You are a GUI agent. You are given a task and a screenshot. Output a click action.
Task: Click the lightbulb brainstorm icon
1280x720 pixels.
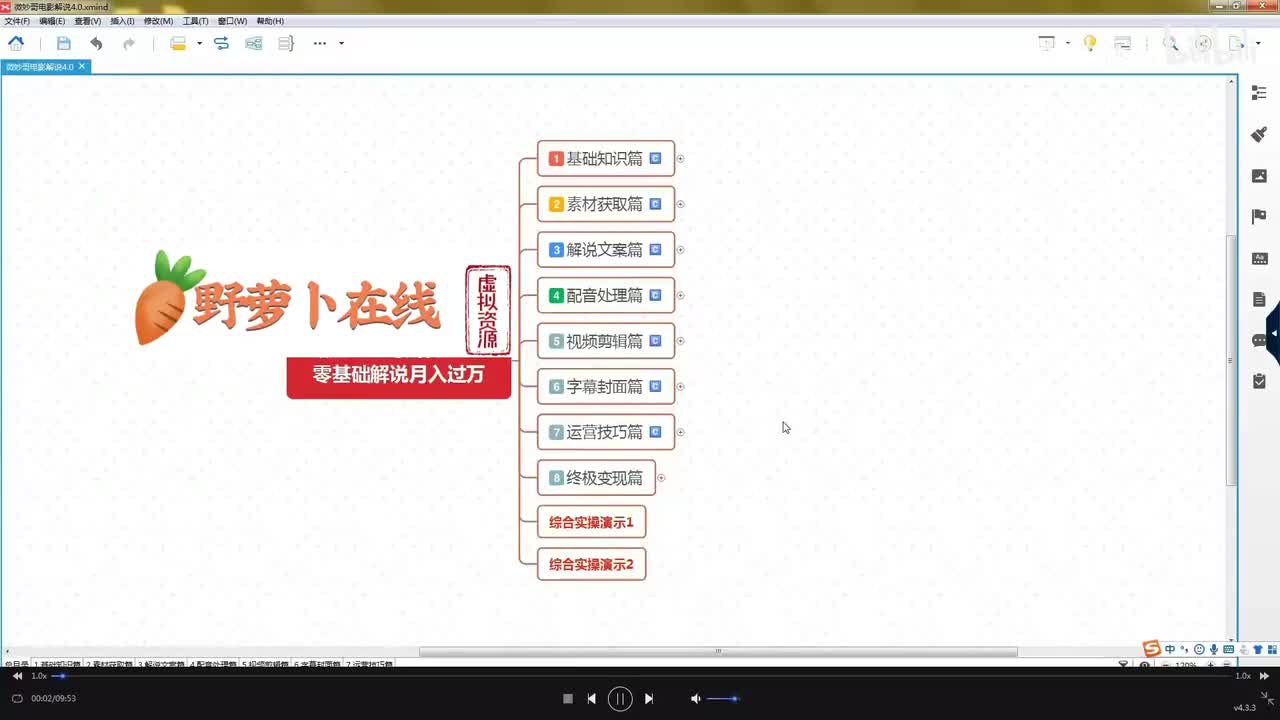tap(1090, 43)
